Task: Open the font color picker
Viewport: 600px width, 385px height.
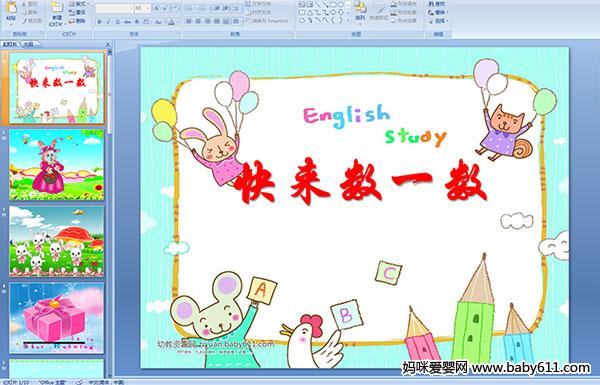Action: tap(171, 22)
